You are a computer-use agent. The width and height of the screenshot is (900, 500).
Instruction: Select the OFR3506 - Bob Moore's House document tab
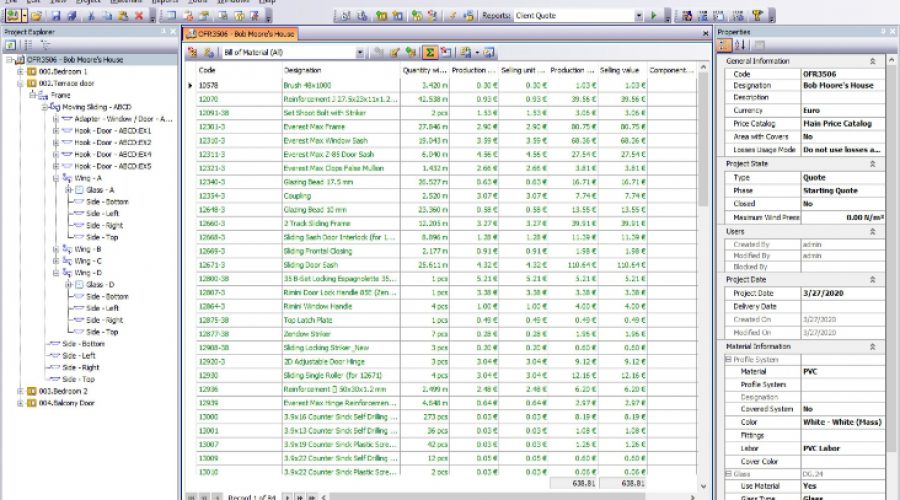pyautogui.click(x=241, y=34)
